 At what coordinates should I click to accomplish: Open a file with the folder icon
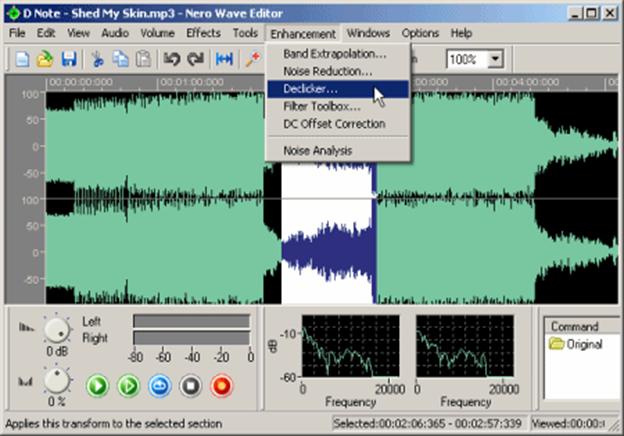tap(45, 59)
